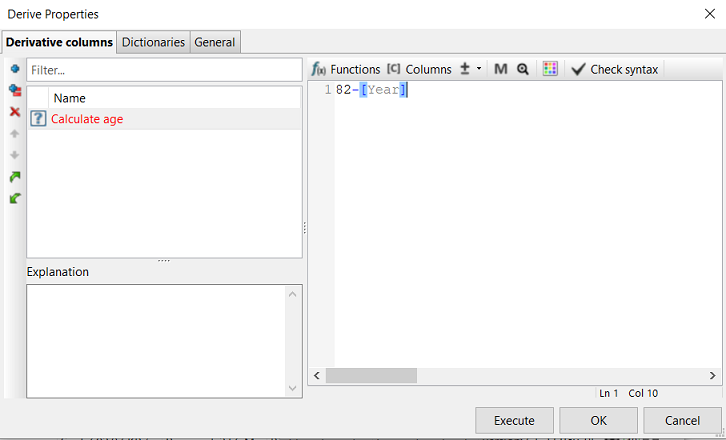Click the blue add derivative column icon
Screen dimensions: 726x440
(x=14, y=69)
